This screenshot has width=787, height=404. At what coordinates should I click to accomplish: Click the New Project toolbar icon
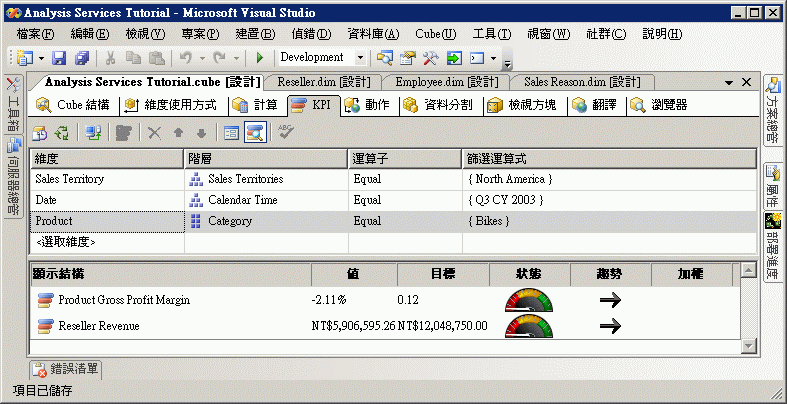(x=23, y=58)
